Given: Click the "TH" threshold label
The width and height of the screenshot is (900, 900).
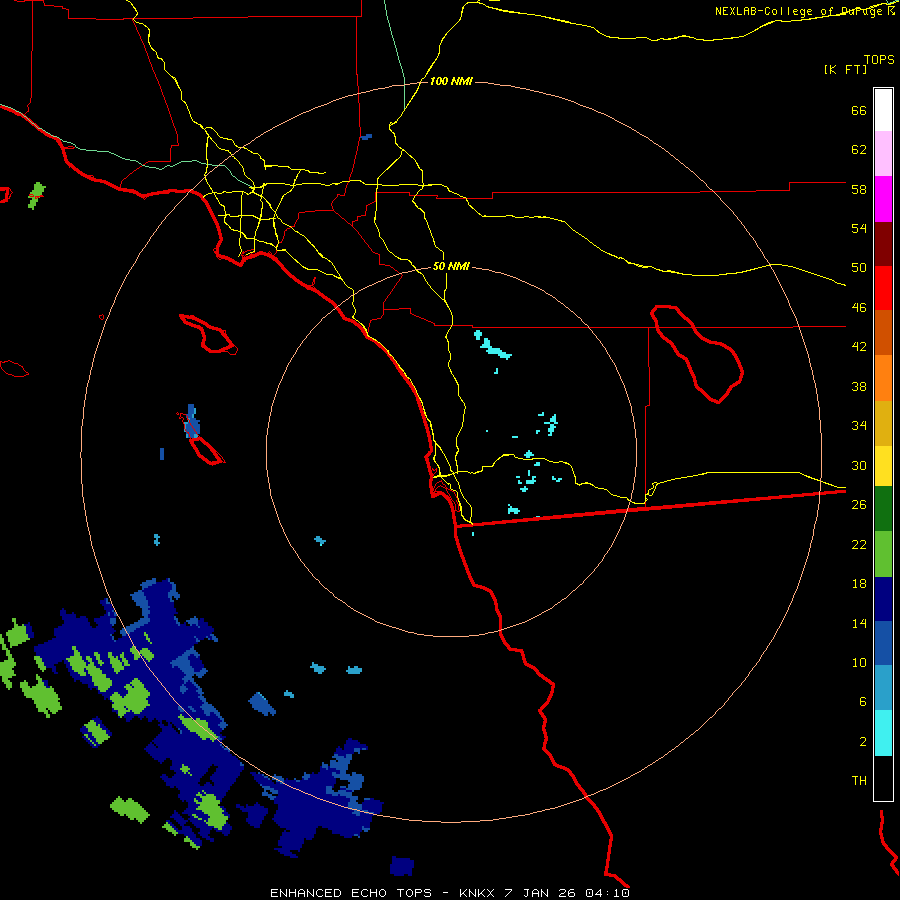Looking at the screenshot, I should tap(859, 781).
